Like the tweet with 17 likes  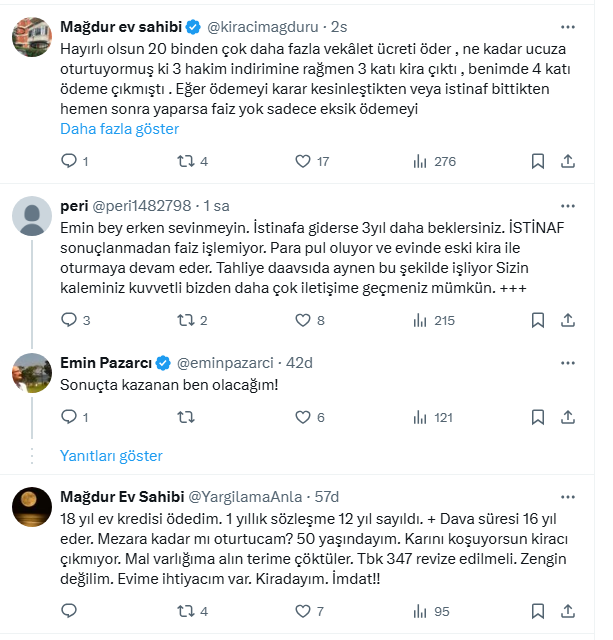click(303, 161)
